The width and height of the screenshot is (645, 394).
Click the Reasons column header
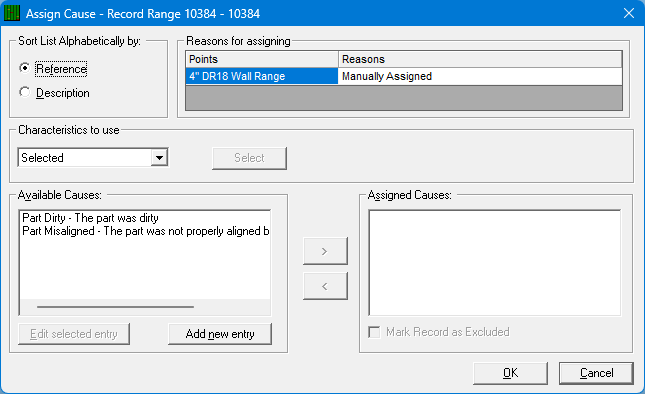480,59
